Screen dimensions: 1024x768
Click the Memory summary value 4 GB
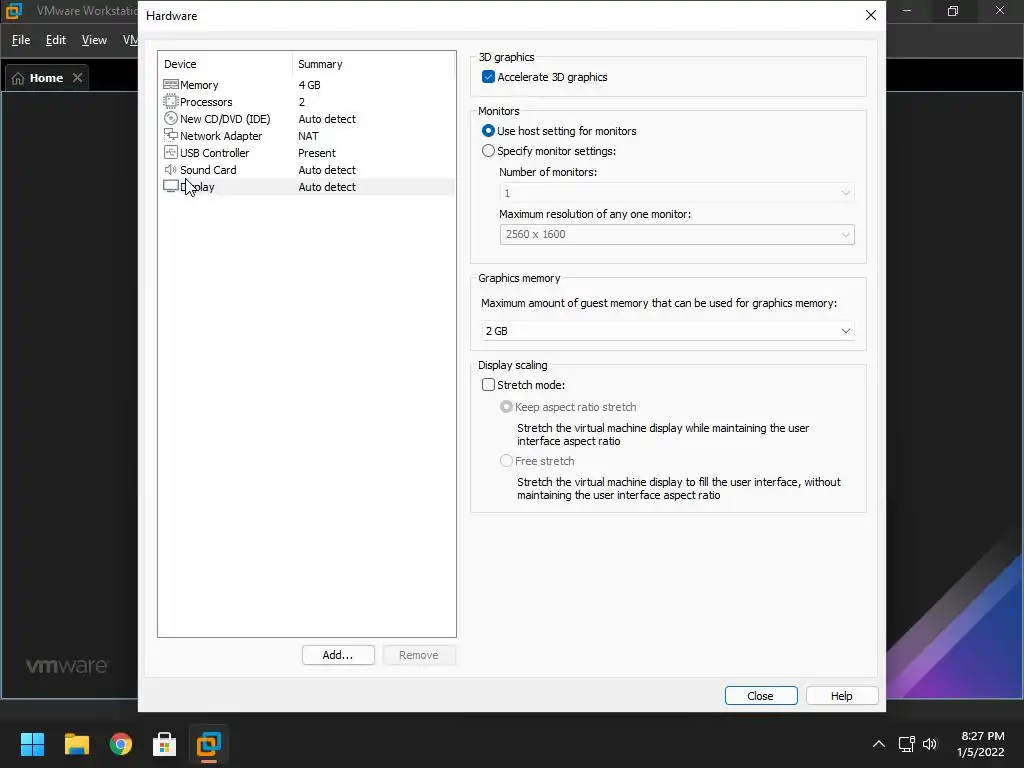tap(310, 85)
